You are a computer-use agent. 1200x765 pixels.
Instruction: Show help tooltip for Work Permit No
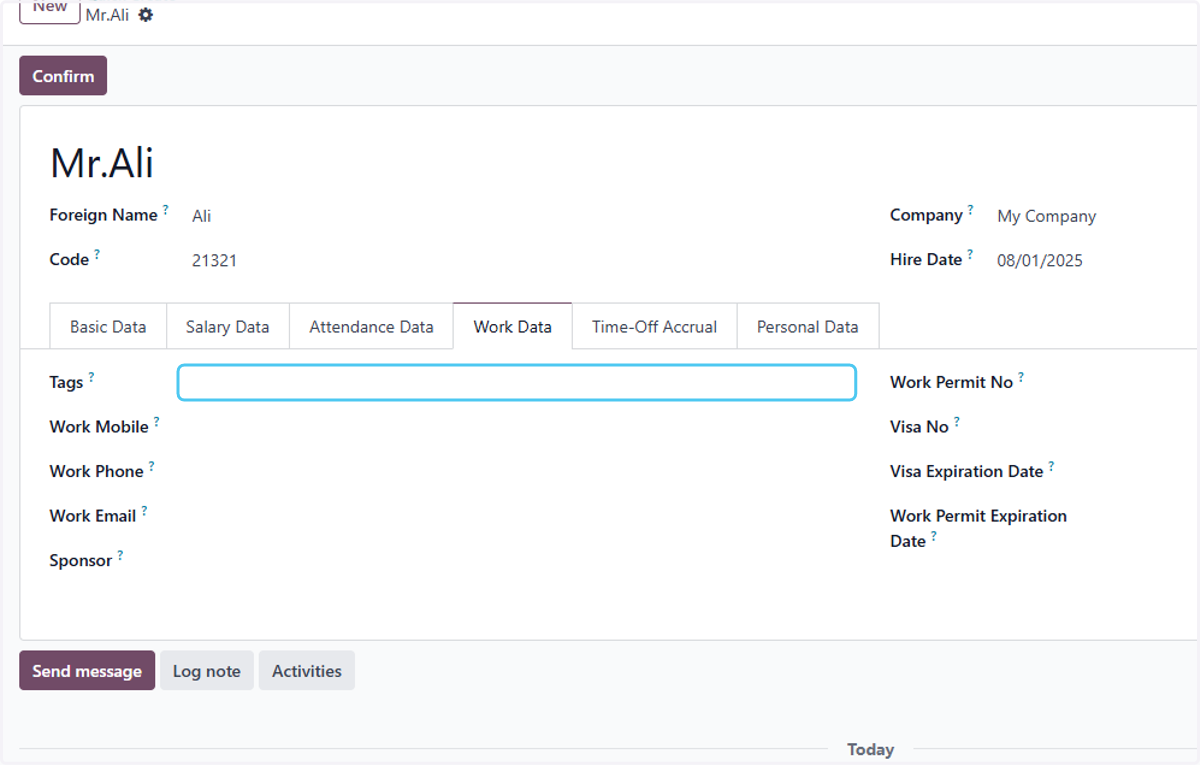click(x=1021, y=377)
